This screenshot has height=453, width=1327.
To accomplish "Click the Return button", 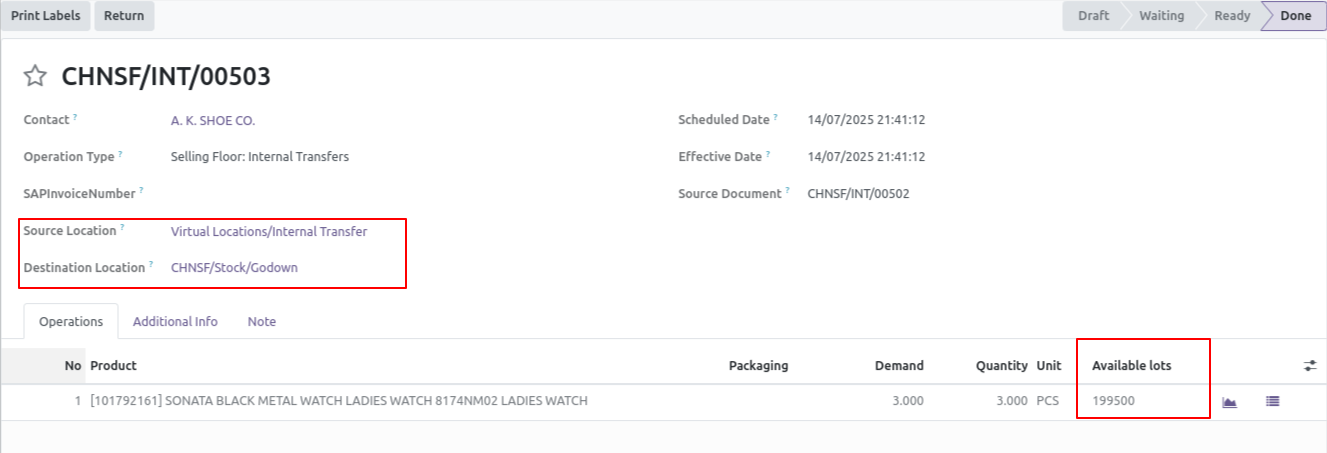I will [124, 16].
